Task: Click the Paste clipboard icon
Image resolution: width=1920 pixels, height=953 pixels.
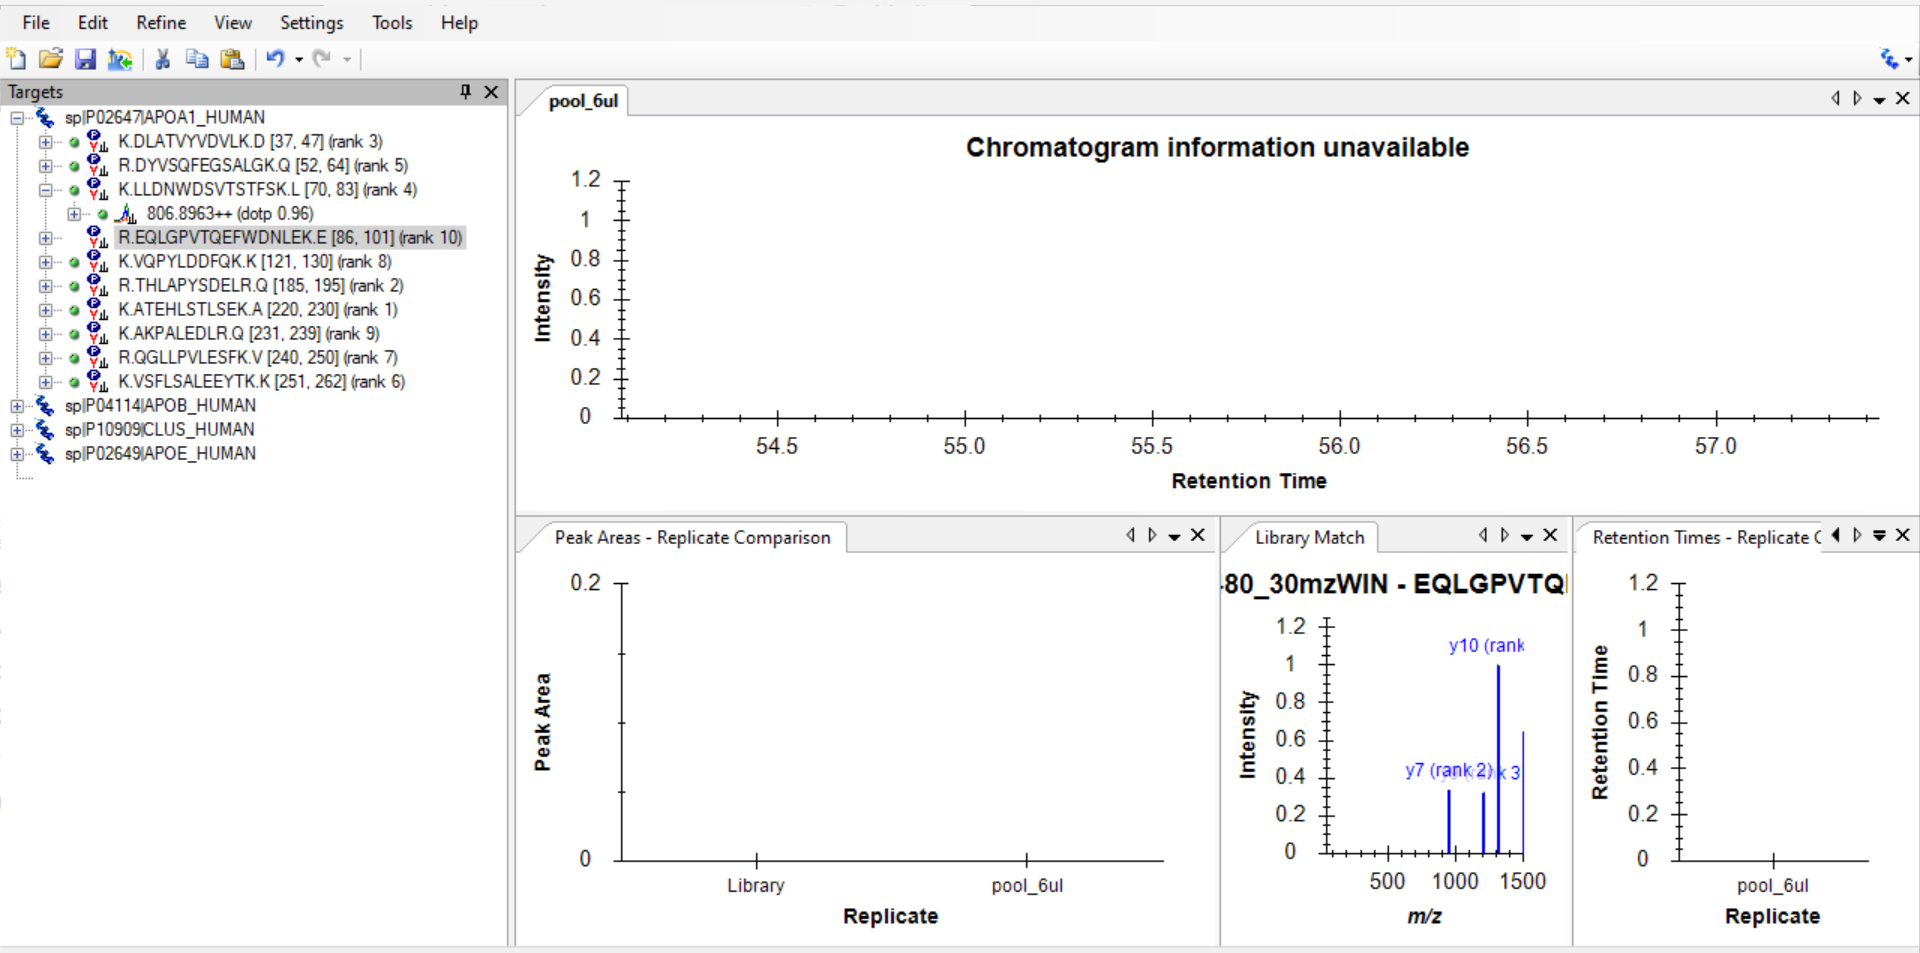Action: [232, 59]
